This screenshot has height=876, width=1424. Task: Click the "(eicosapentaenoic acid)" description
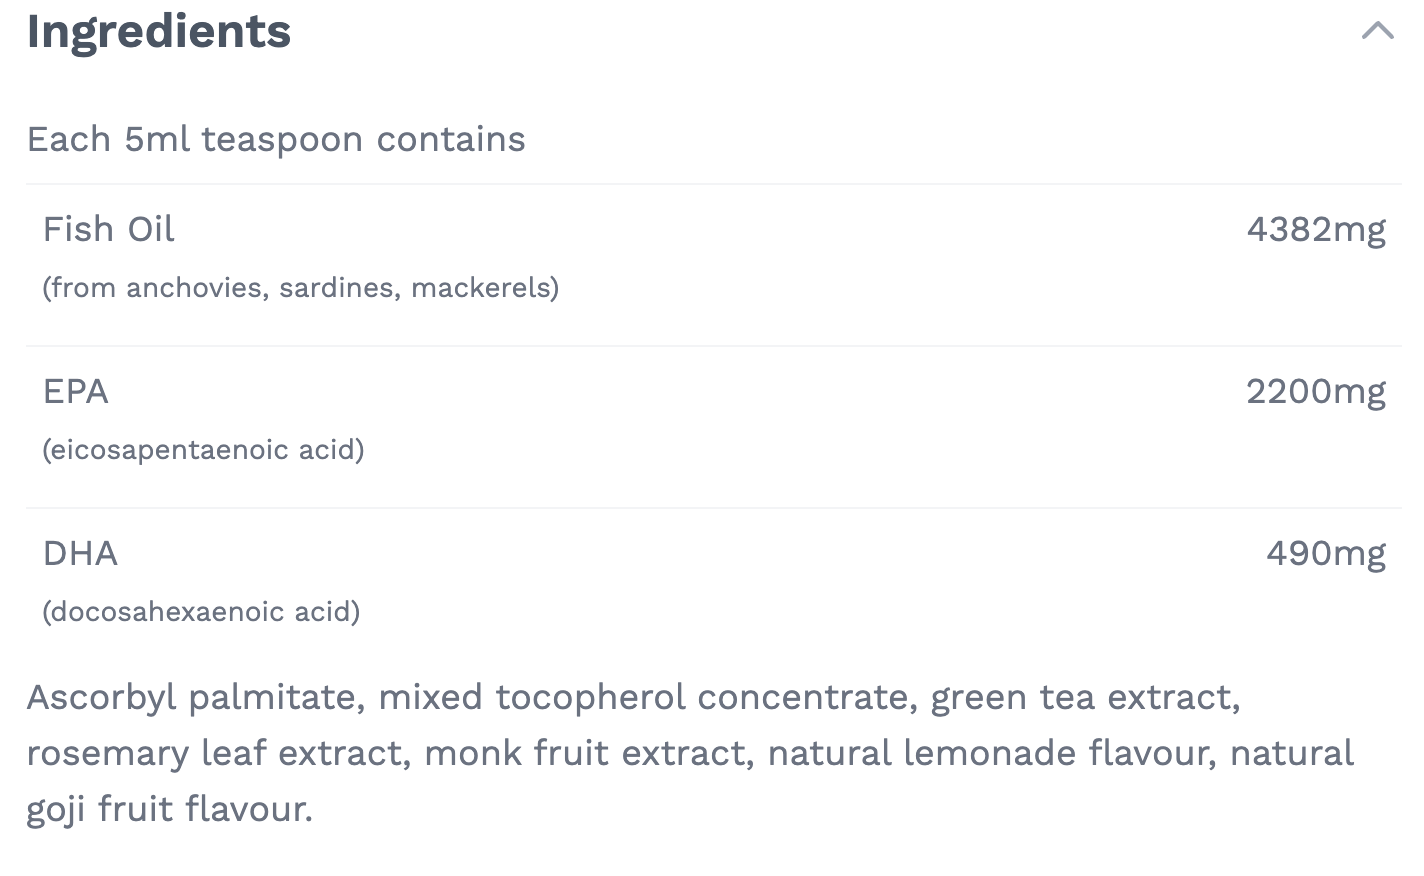click(203, 450)
